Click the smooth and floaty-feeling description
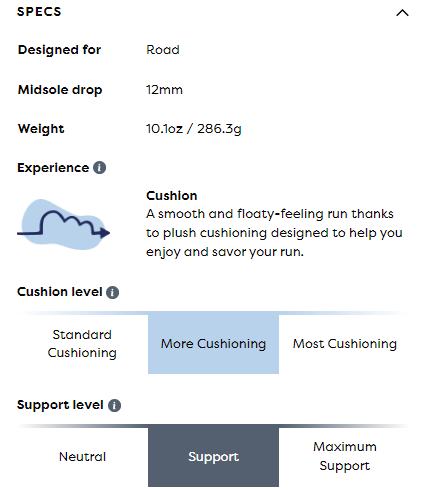The height and width of the screenshot is (490, 443). (x=274, y=233)
